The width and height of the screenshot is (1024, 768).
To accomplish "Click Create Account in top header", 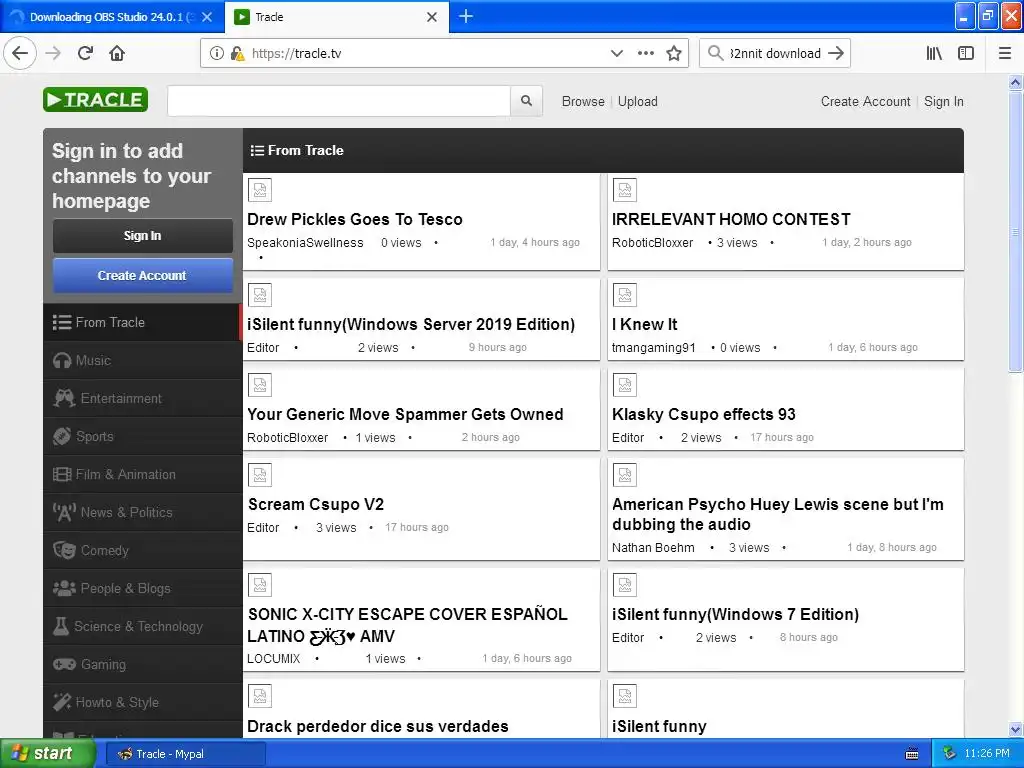I will click(865, 101).
